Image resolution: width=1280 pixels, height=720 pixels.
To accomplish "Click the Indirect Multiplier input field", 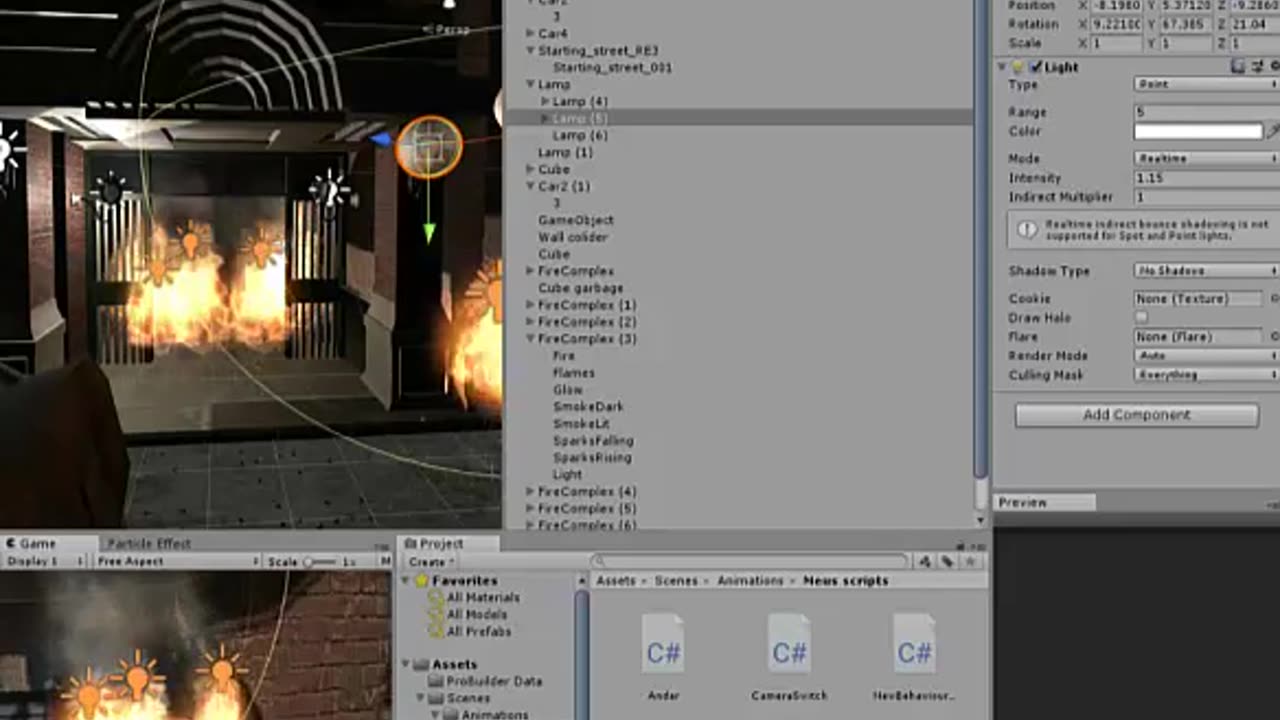I will pyautogui.click(x=1207, y=197).
